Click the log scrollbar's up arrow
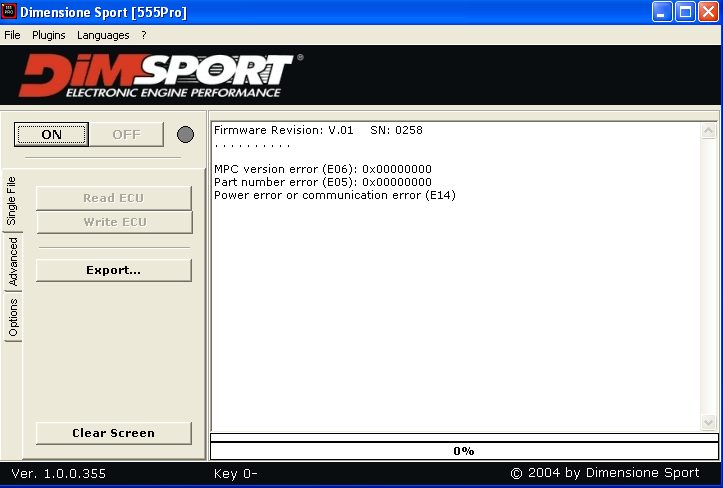 point(709,132)
